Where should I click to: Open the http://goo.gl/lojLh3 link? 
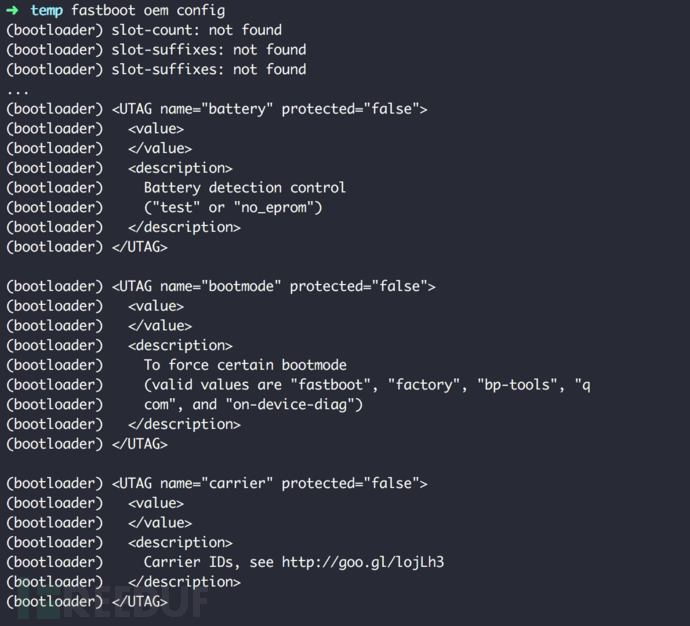362,562
